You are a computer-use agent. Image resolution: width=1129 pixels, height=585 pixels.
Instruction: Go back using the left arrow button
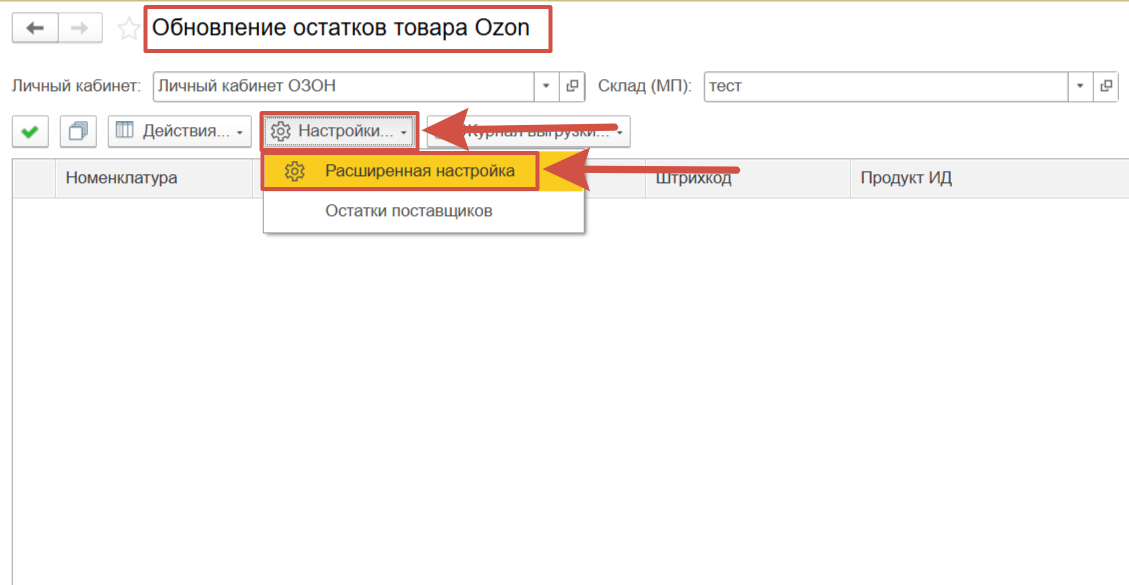(35, 28)
